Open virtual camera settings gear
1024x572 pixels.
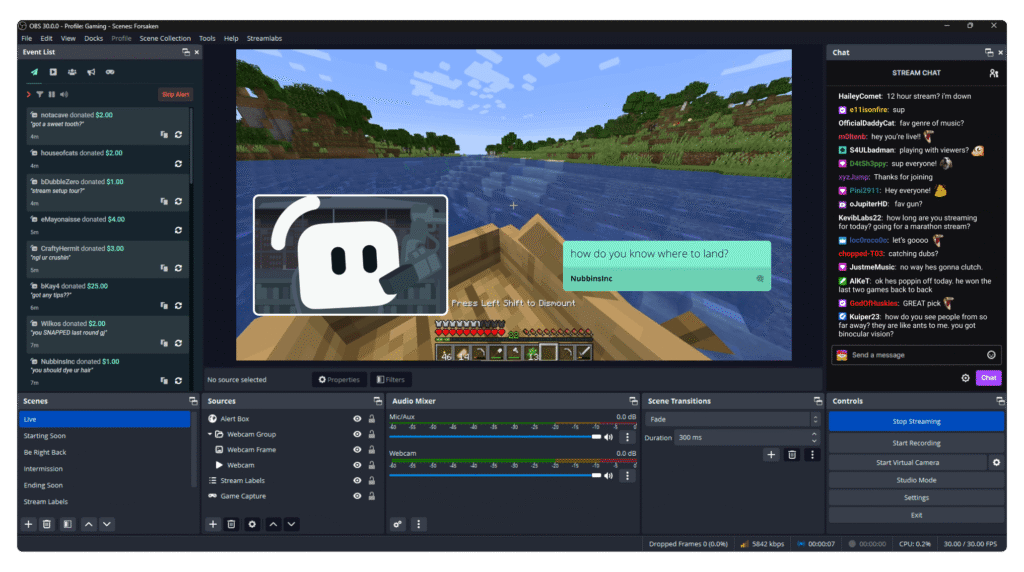997,462
